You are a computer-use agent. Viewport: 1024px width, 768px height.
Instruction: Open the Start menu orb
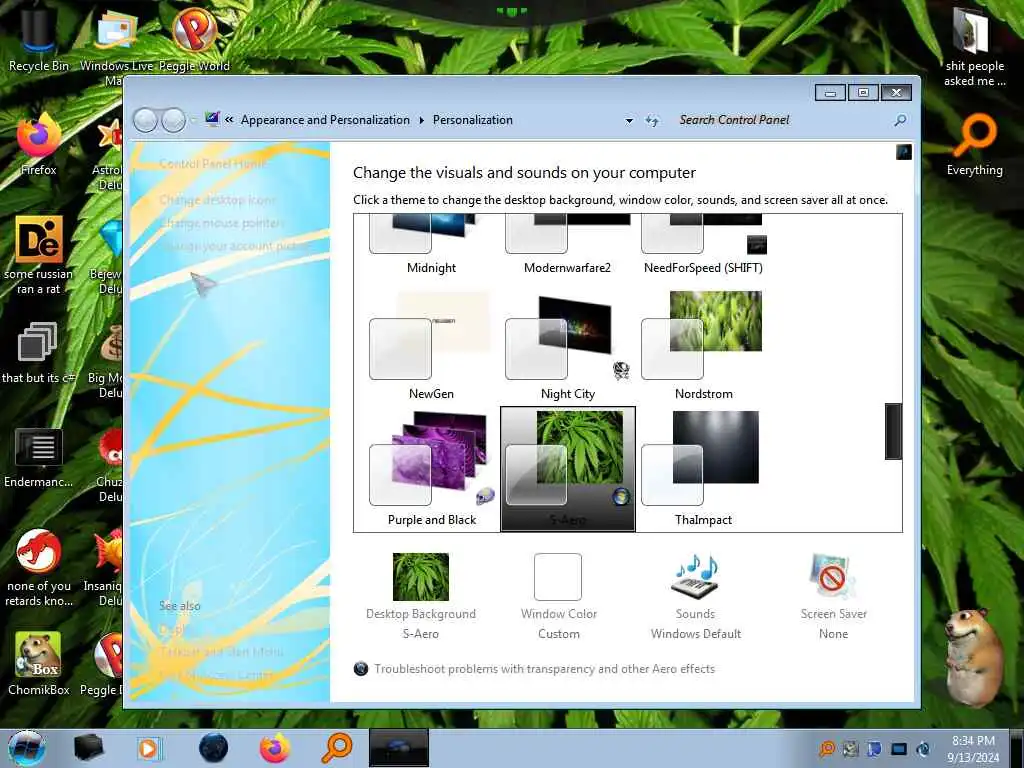26,748
